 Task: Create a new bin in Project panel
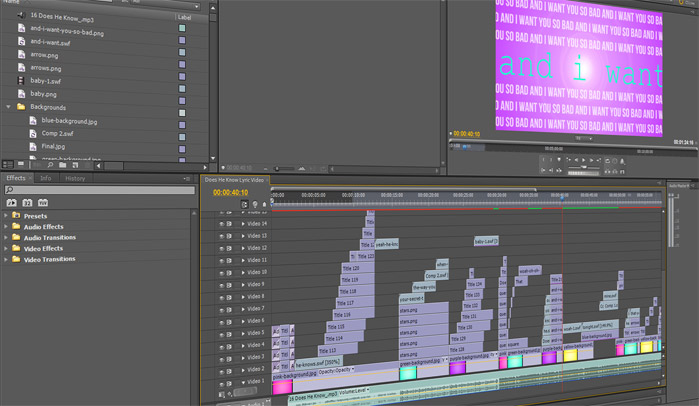tap(62, 165)
